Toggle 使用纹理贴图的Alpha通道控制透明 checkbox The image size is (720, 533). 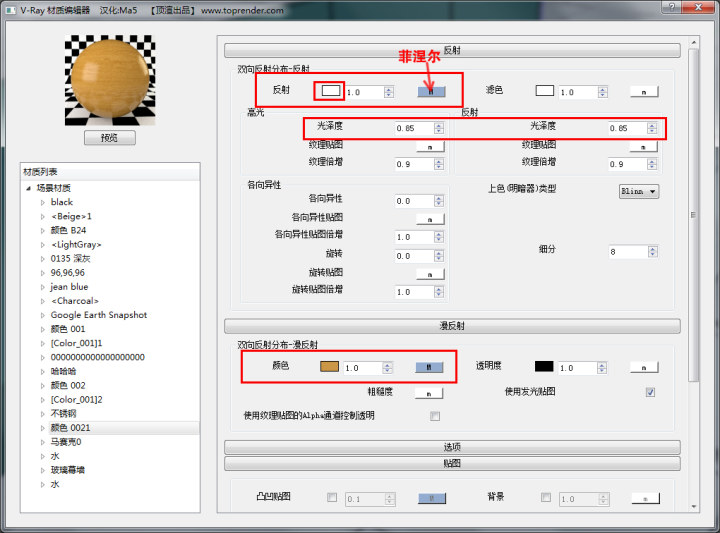[x=435, y=416]
